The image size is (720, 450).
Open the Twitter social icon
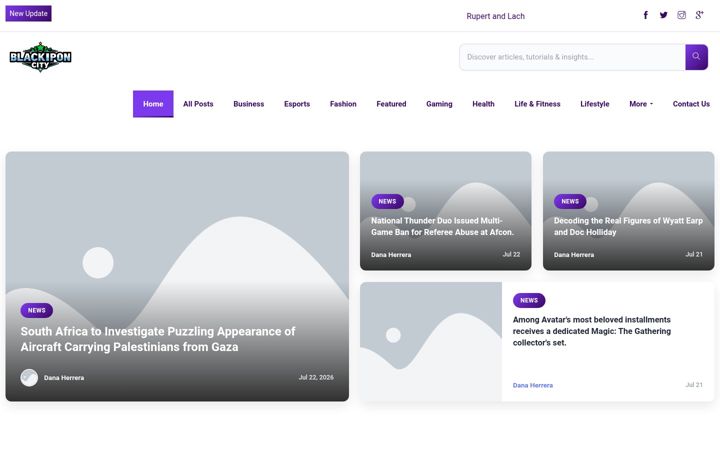click(664, 15)
